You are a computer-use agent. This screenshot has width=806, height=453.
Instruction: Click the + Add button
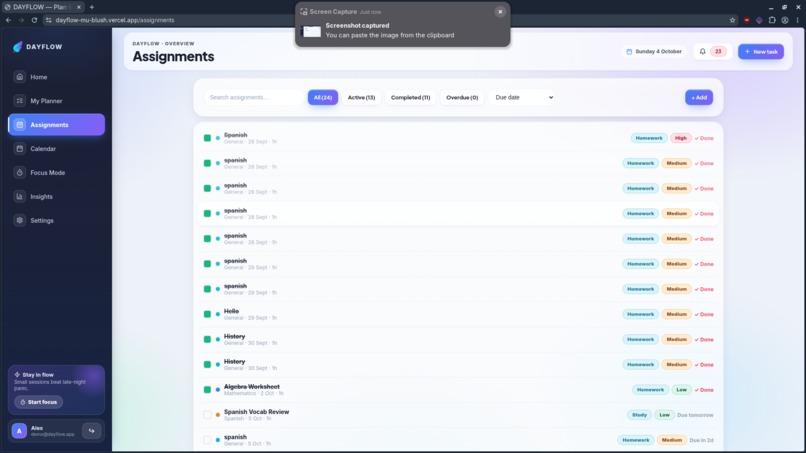(x=699, y=97)
